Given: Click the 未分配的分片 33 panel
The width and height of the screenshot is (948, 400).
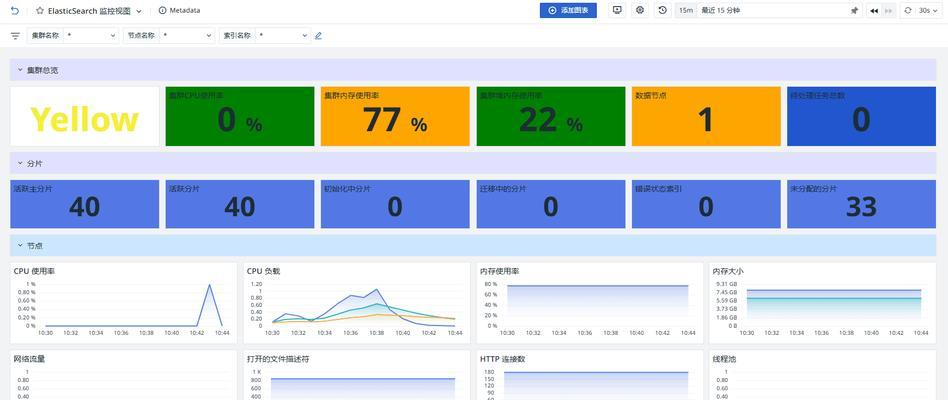Looking at the screenshot, I should click(862, 204).
